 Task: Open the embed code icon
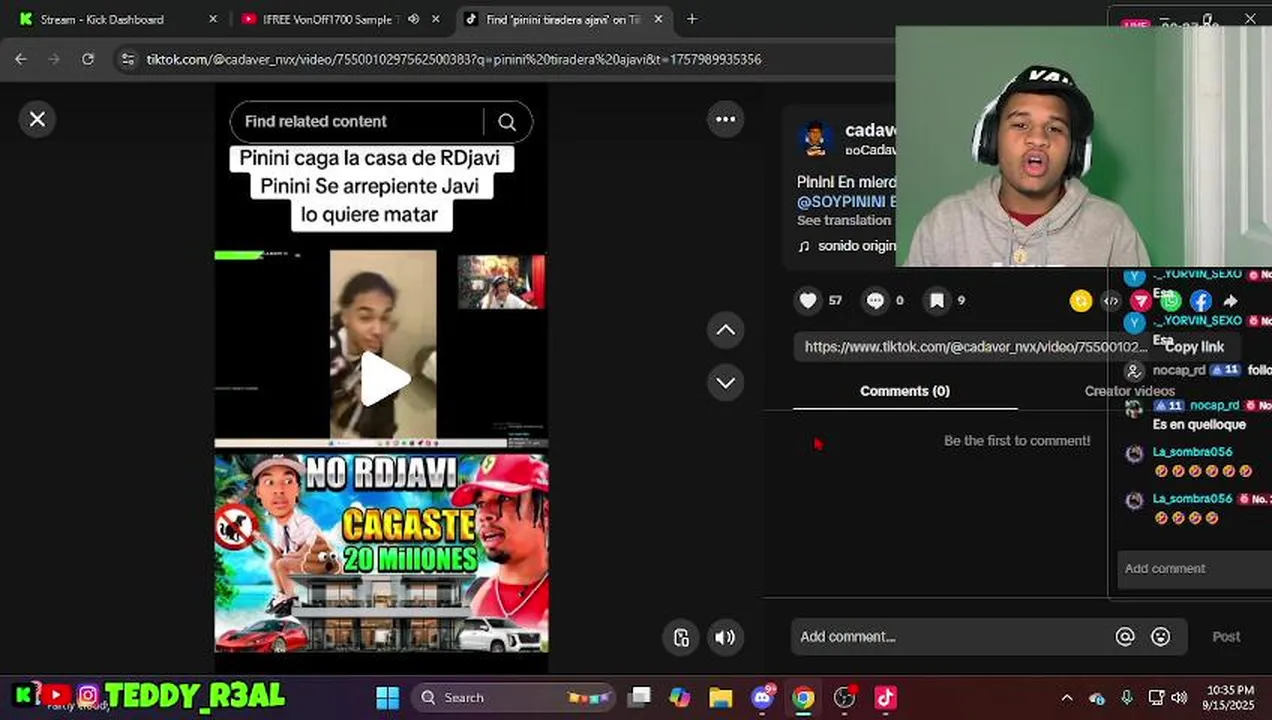tap(1111, 300)
